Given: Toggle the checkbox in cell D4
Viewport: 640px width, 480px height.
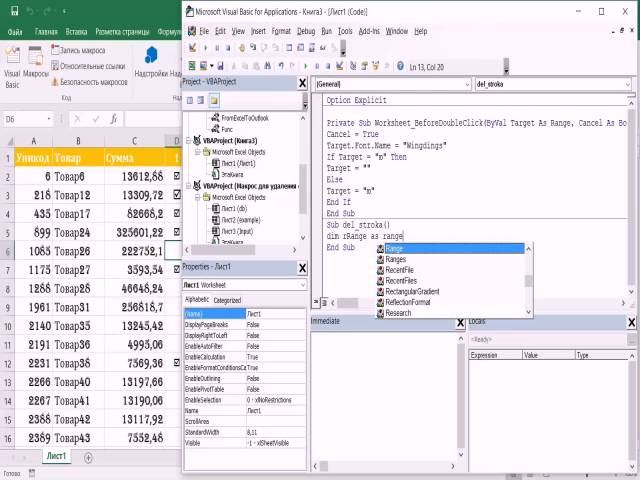Looking at the screenshot, I should (x=177, y=213).
